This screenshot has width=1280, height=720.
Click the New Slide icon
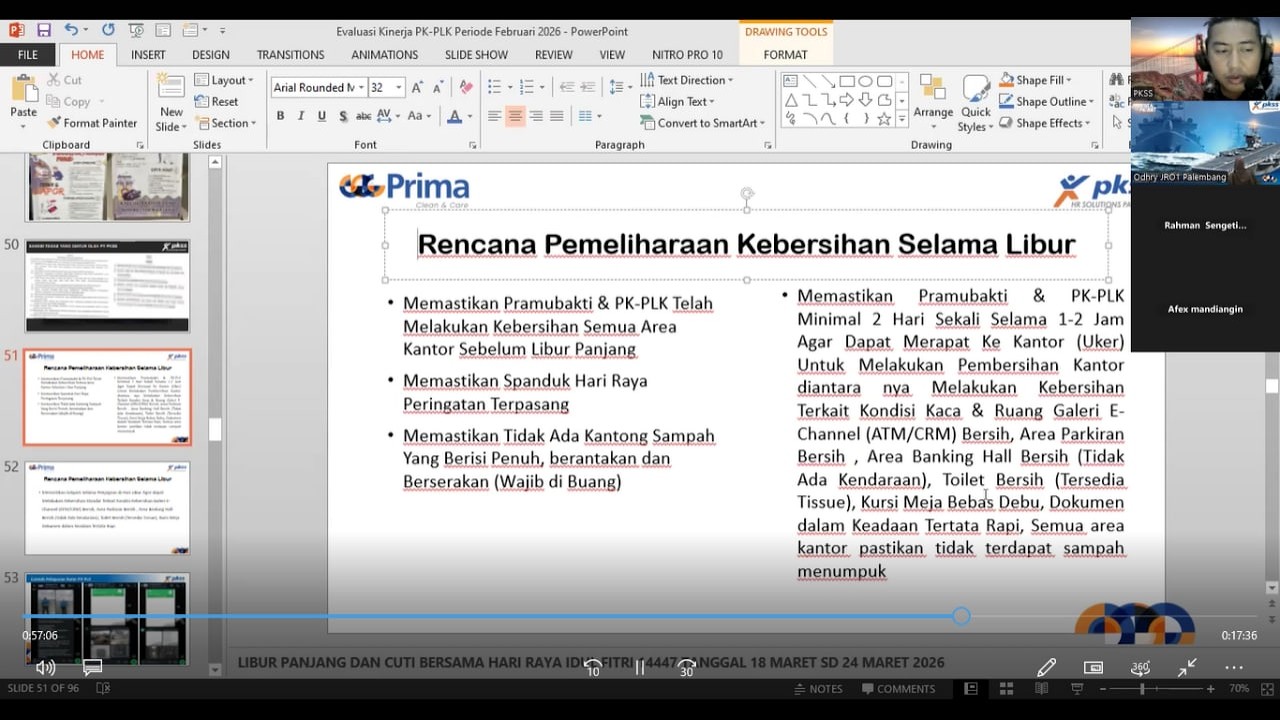click(x=171, y=88)
